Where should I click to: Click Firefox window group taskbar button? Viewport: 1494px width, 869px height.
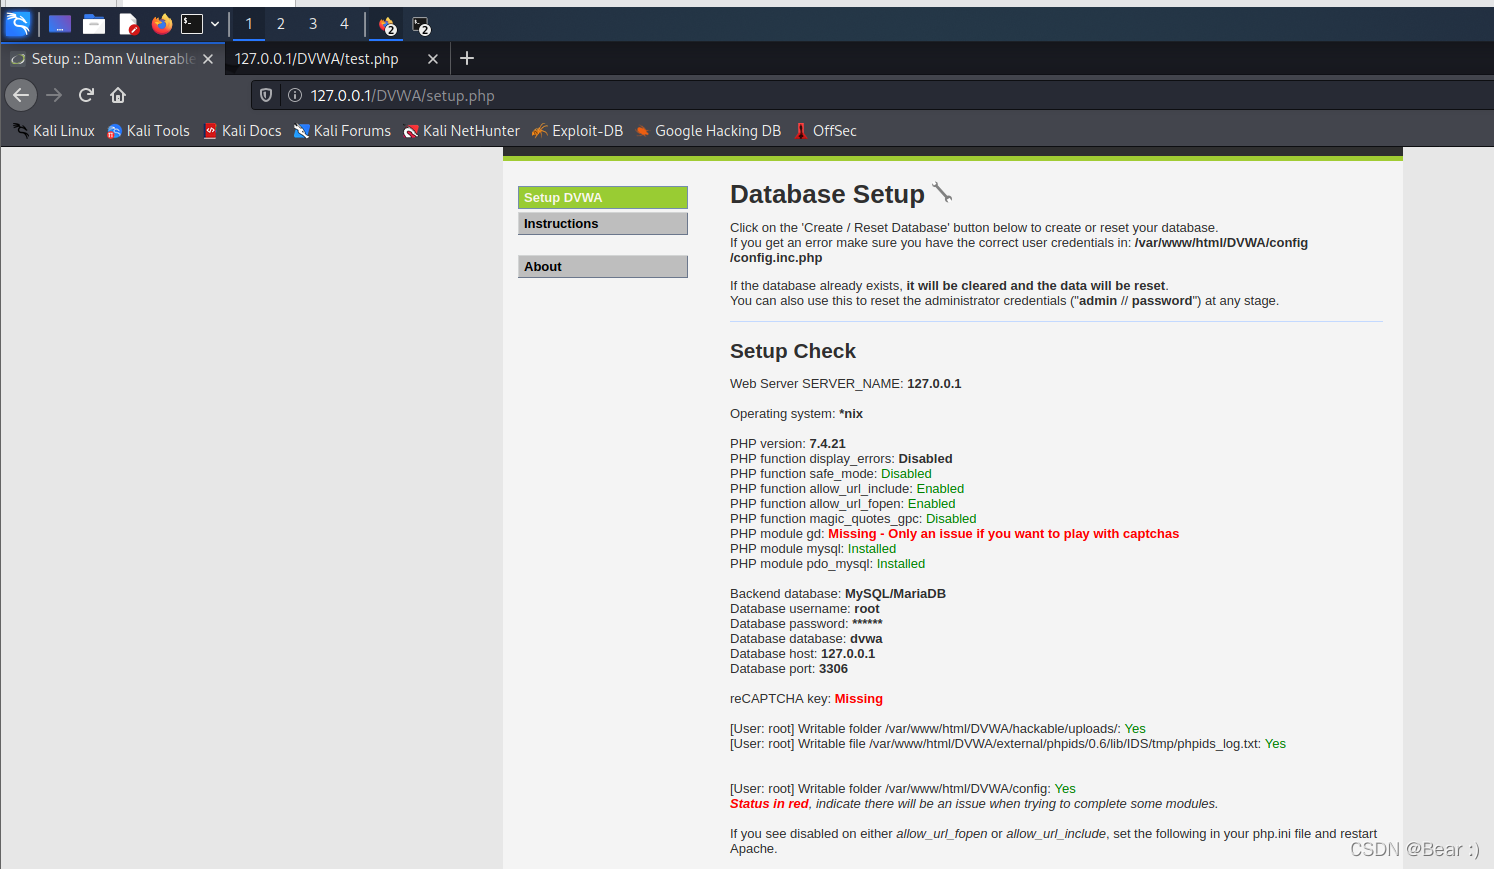pyautogui.click(x=388, y=25)
